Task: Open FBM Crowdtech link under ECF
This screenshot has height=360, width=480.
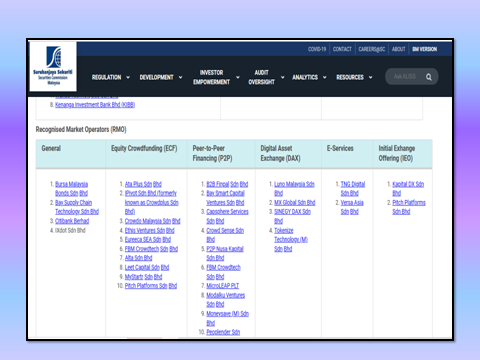Action: (151, 249)
